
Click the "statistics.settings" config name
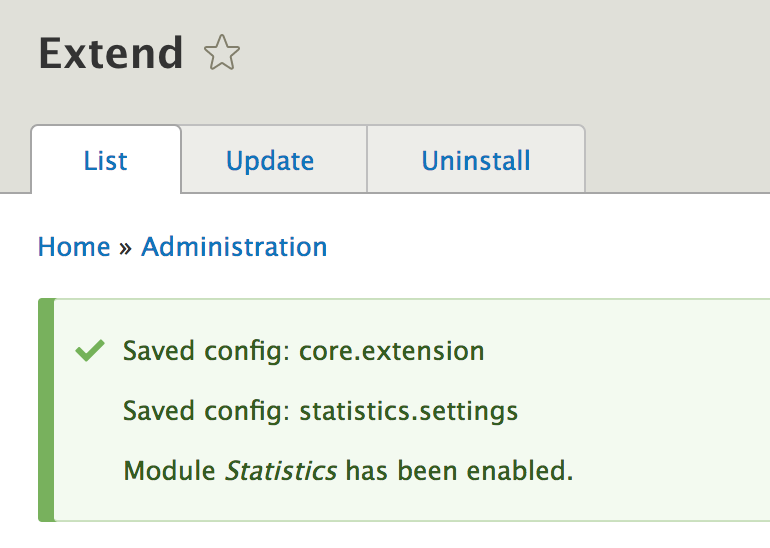pyautogui.click(x=409, y=411)
